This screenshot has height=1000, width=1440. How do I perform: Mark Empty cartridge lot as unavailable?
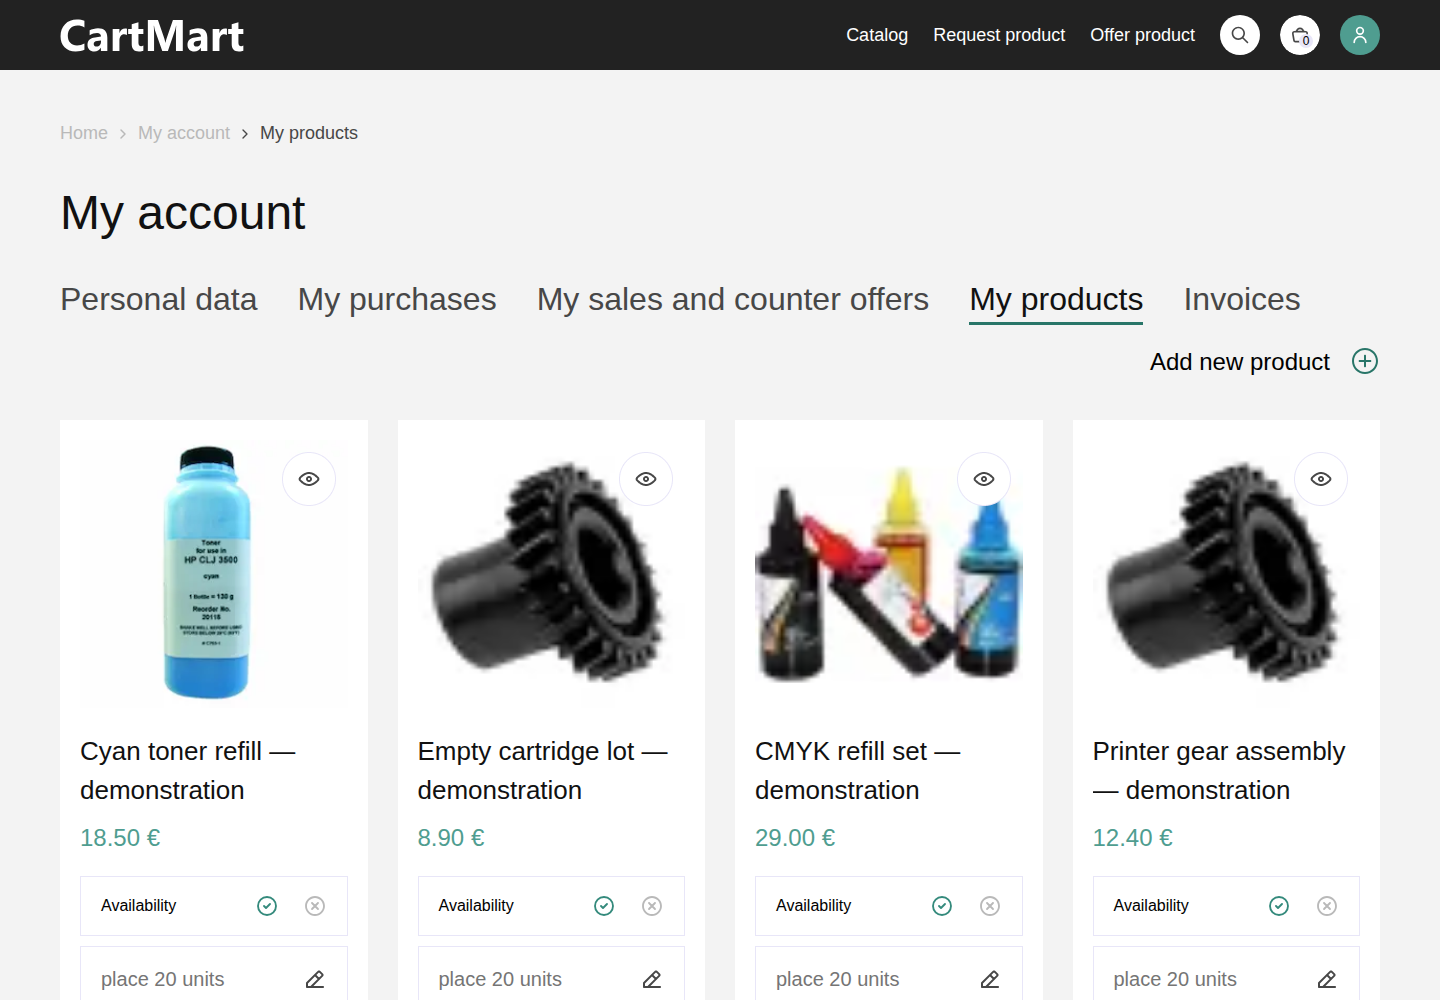click(x=652, y=906)
